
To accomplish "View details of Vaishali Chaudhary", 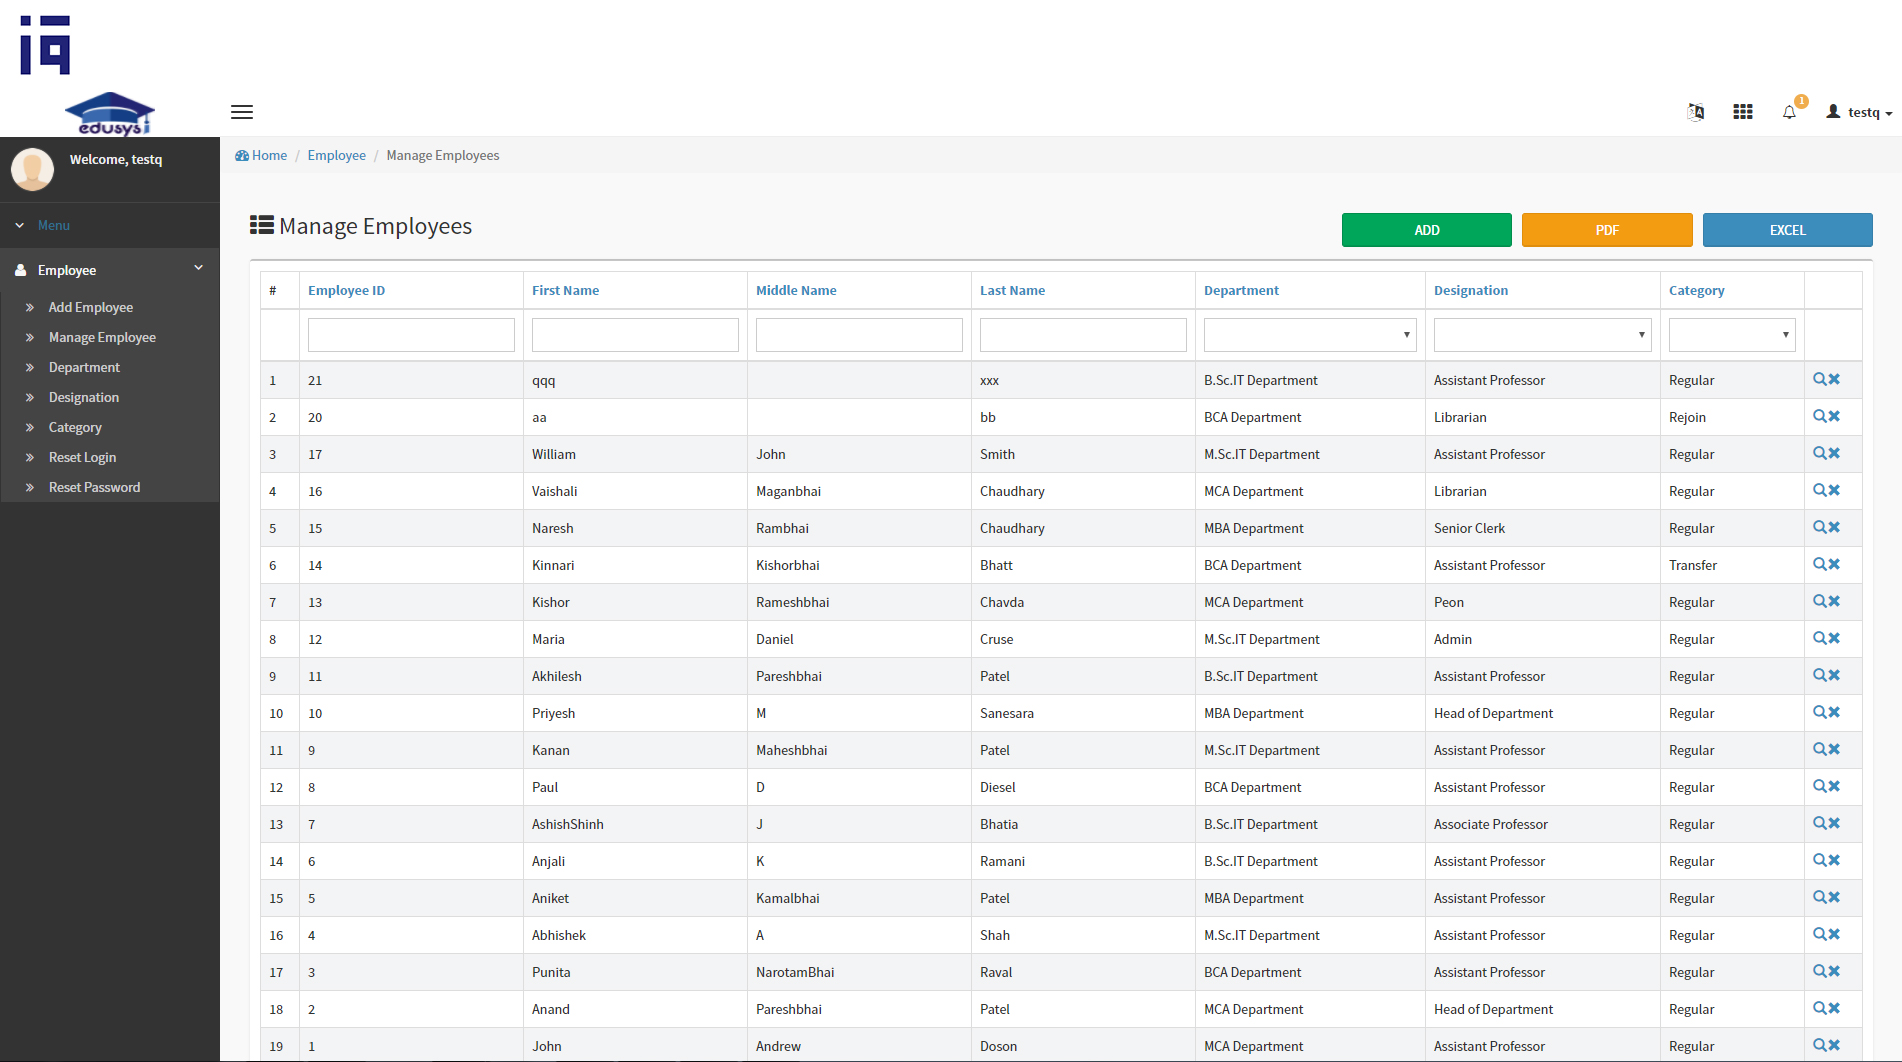I will pos(1820,490).
